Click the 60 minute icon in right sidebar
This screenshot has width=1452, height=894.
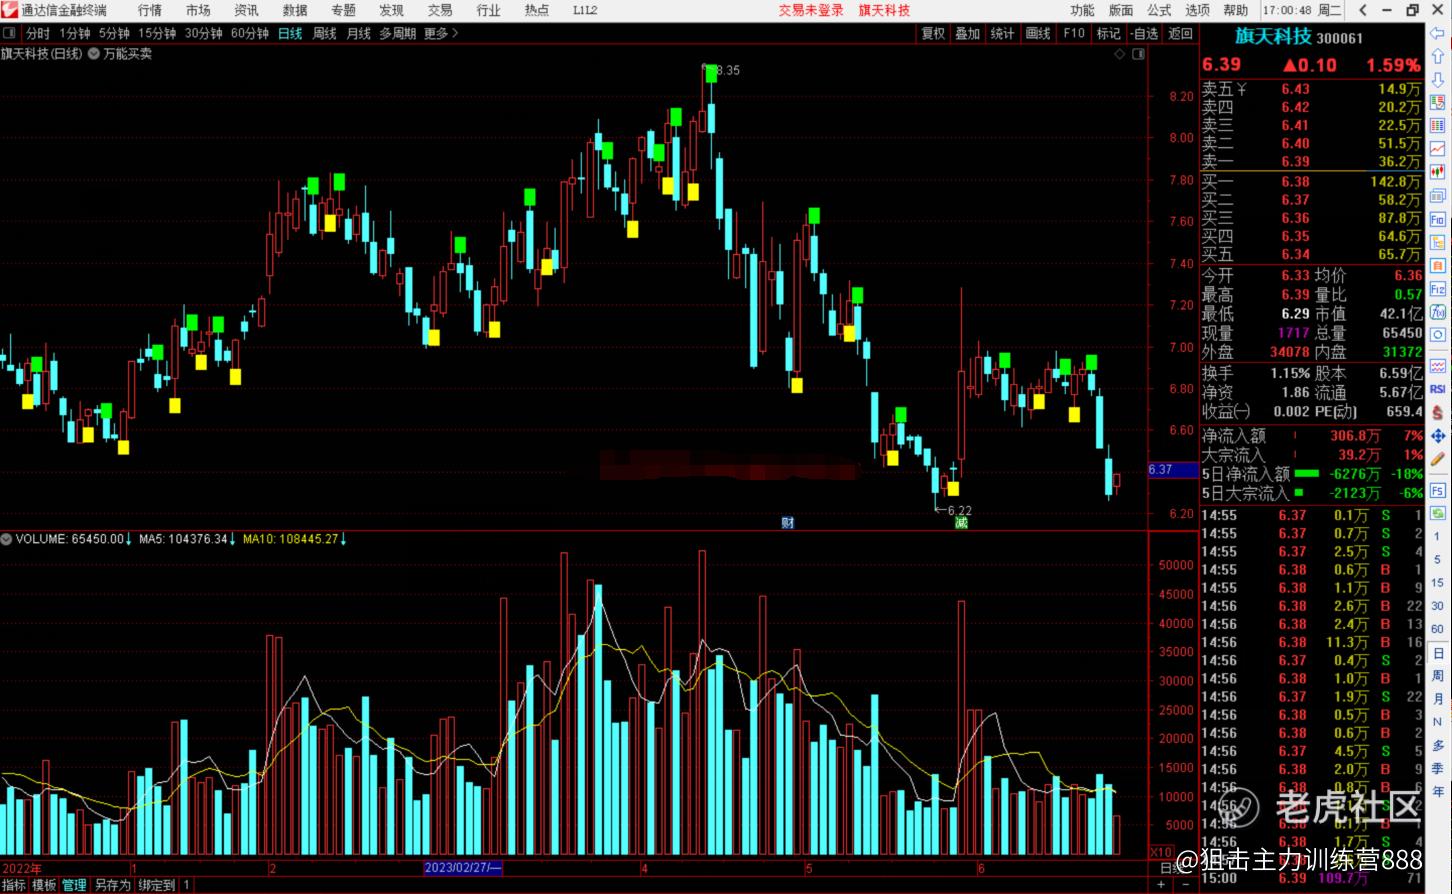coord(1438,629)
